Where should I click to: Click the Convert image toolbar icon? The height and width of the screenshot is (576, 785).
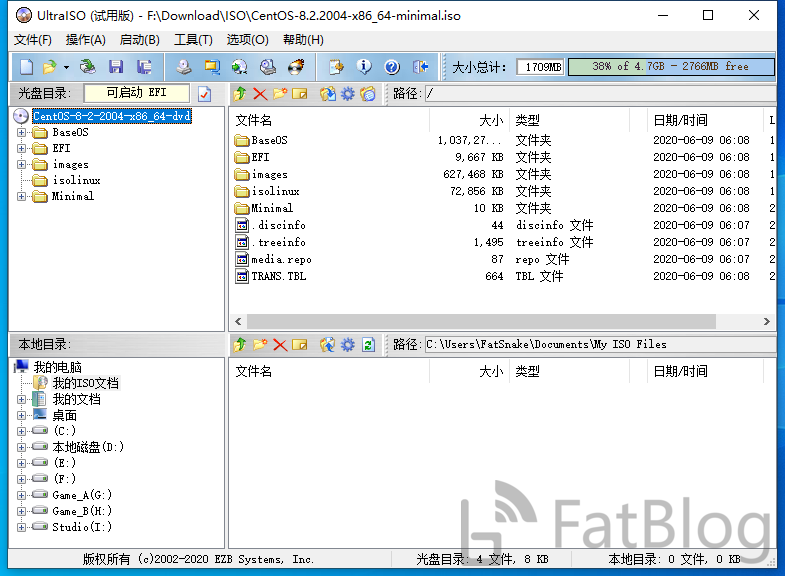212,67
